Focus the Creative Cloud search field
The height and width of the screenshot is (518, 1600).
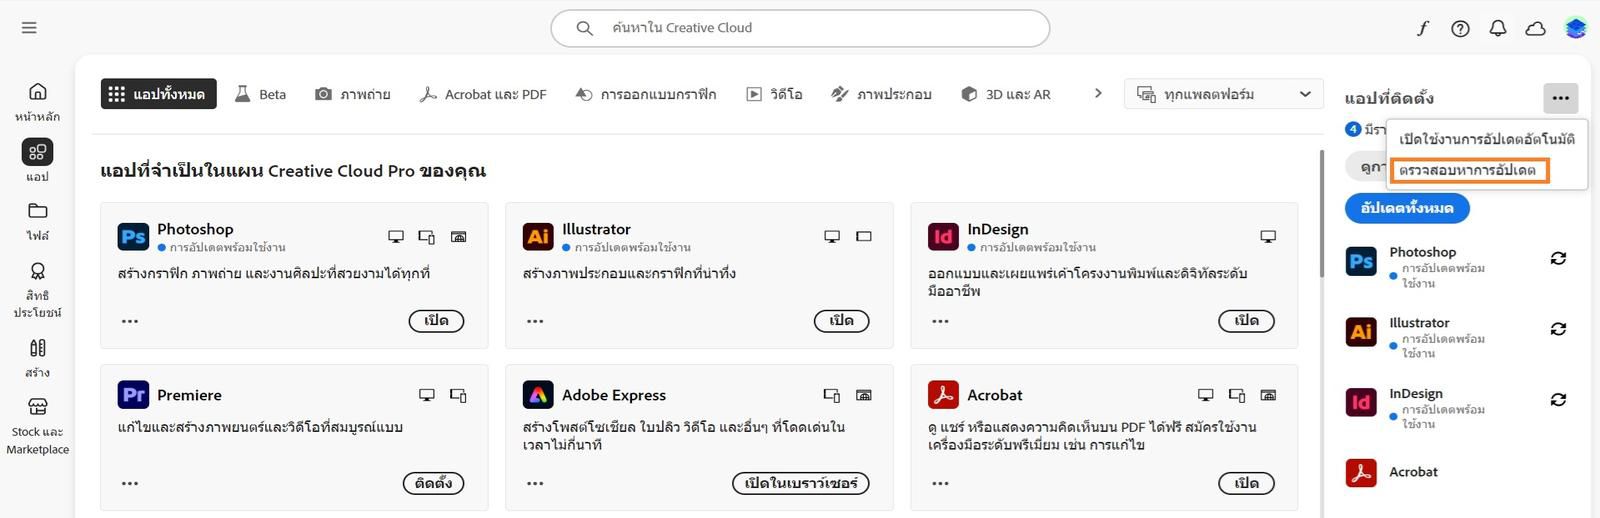(800, 28)
